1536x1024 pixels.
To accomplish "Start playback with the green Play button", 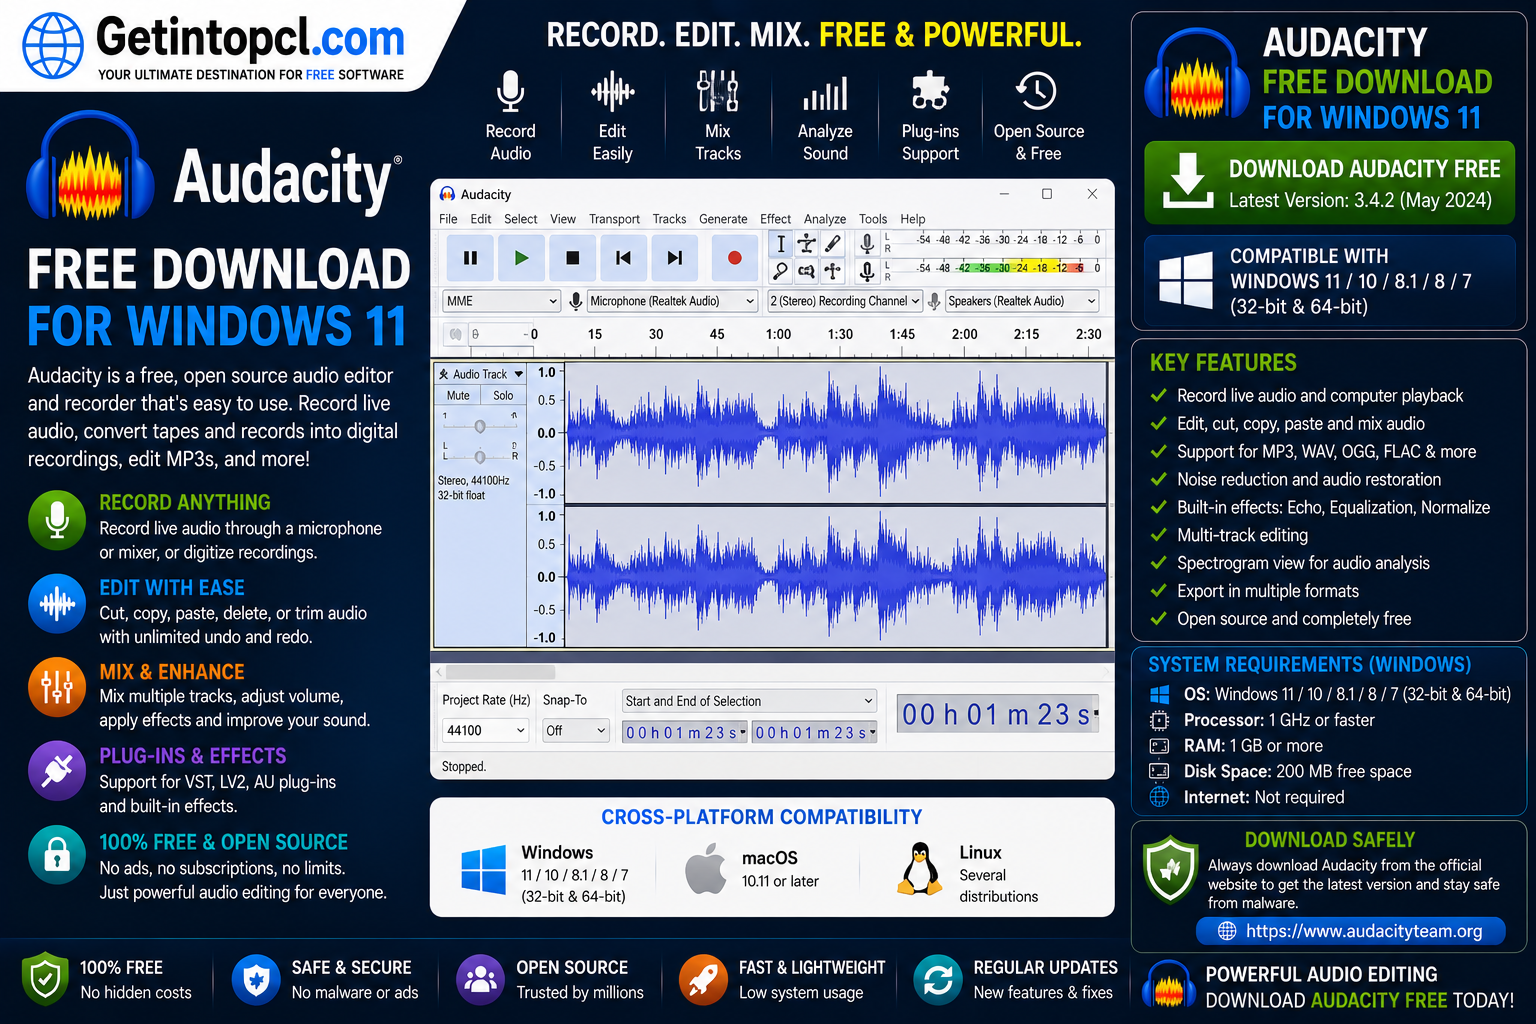I will point(521,258).
